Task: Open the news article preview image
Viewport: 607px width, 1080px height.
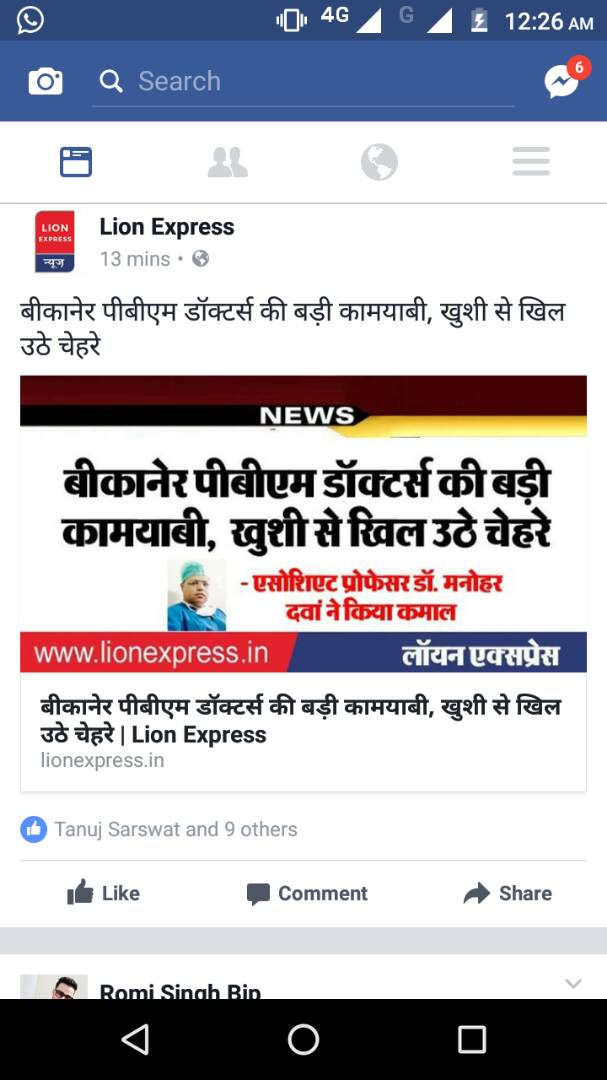Action: 303,524
